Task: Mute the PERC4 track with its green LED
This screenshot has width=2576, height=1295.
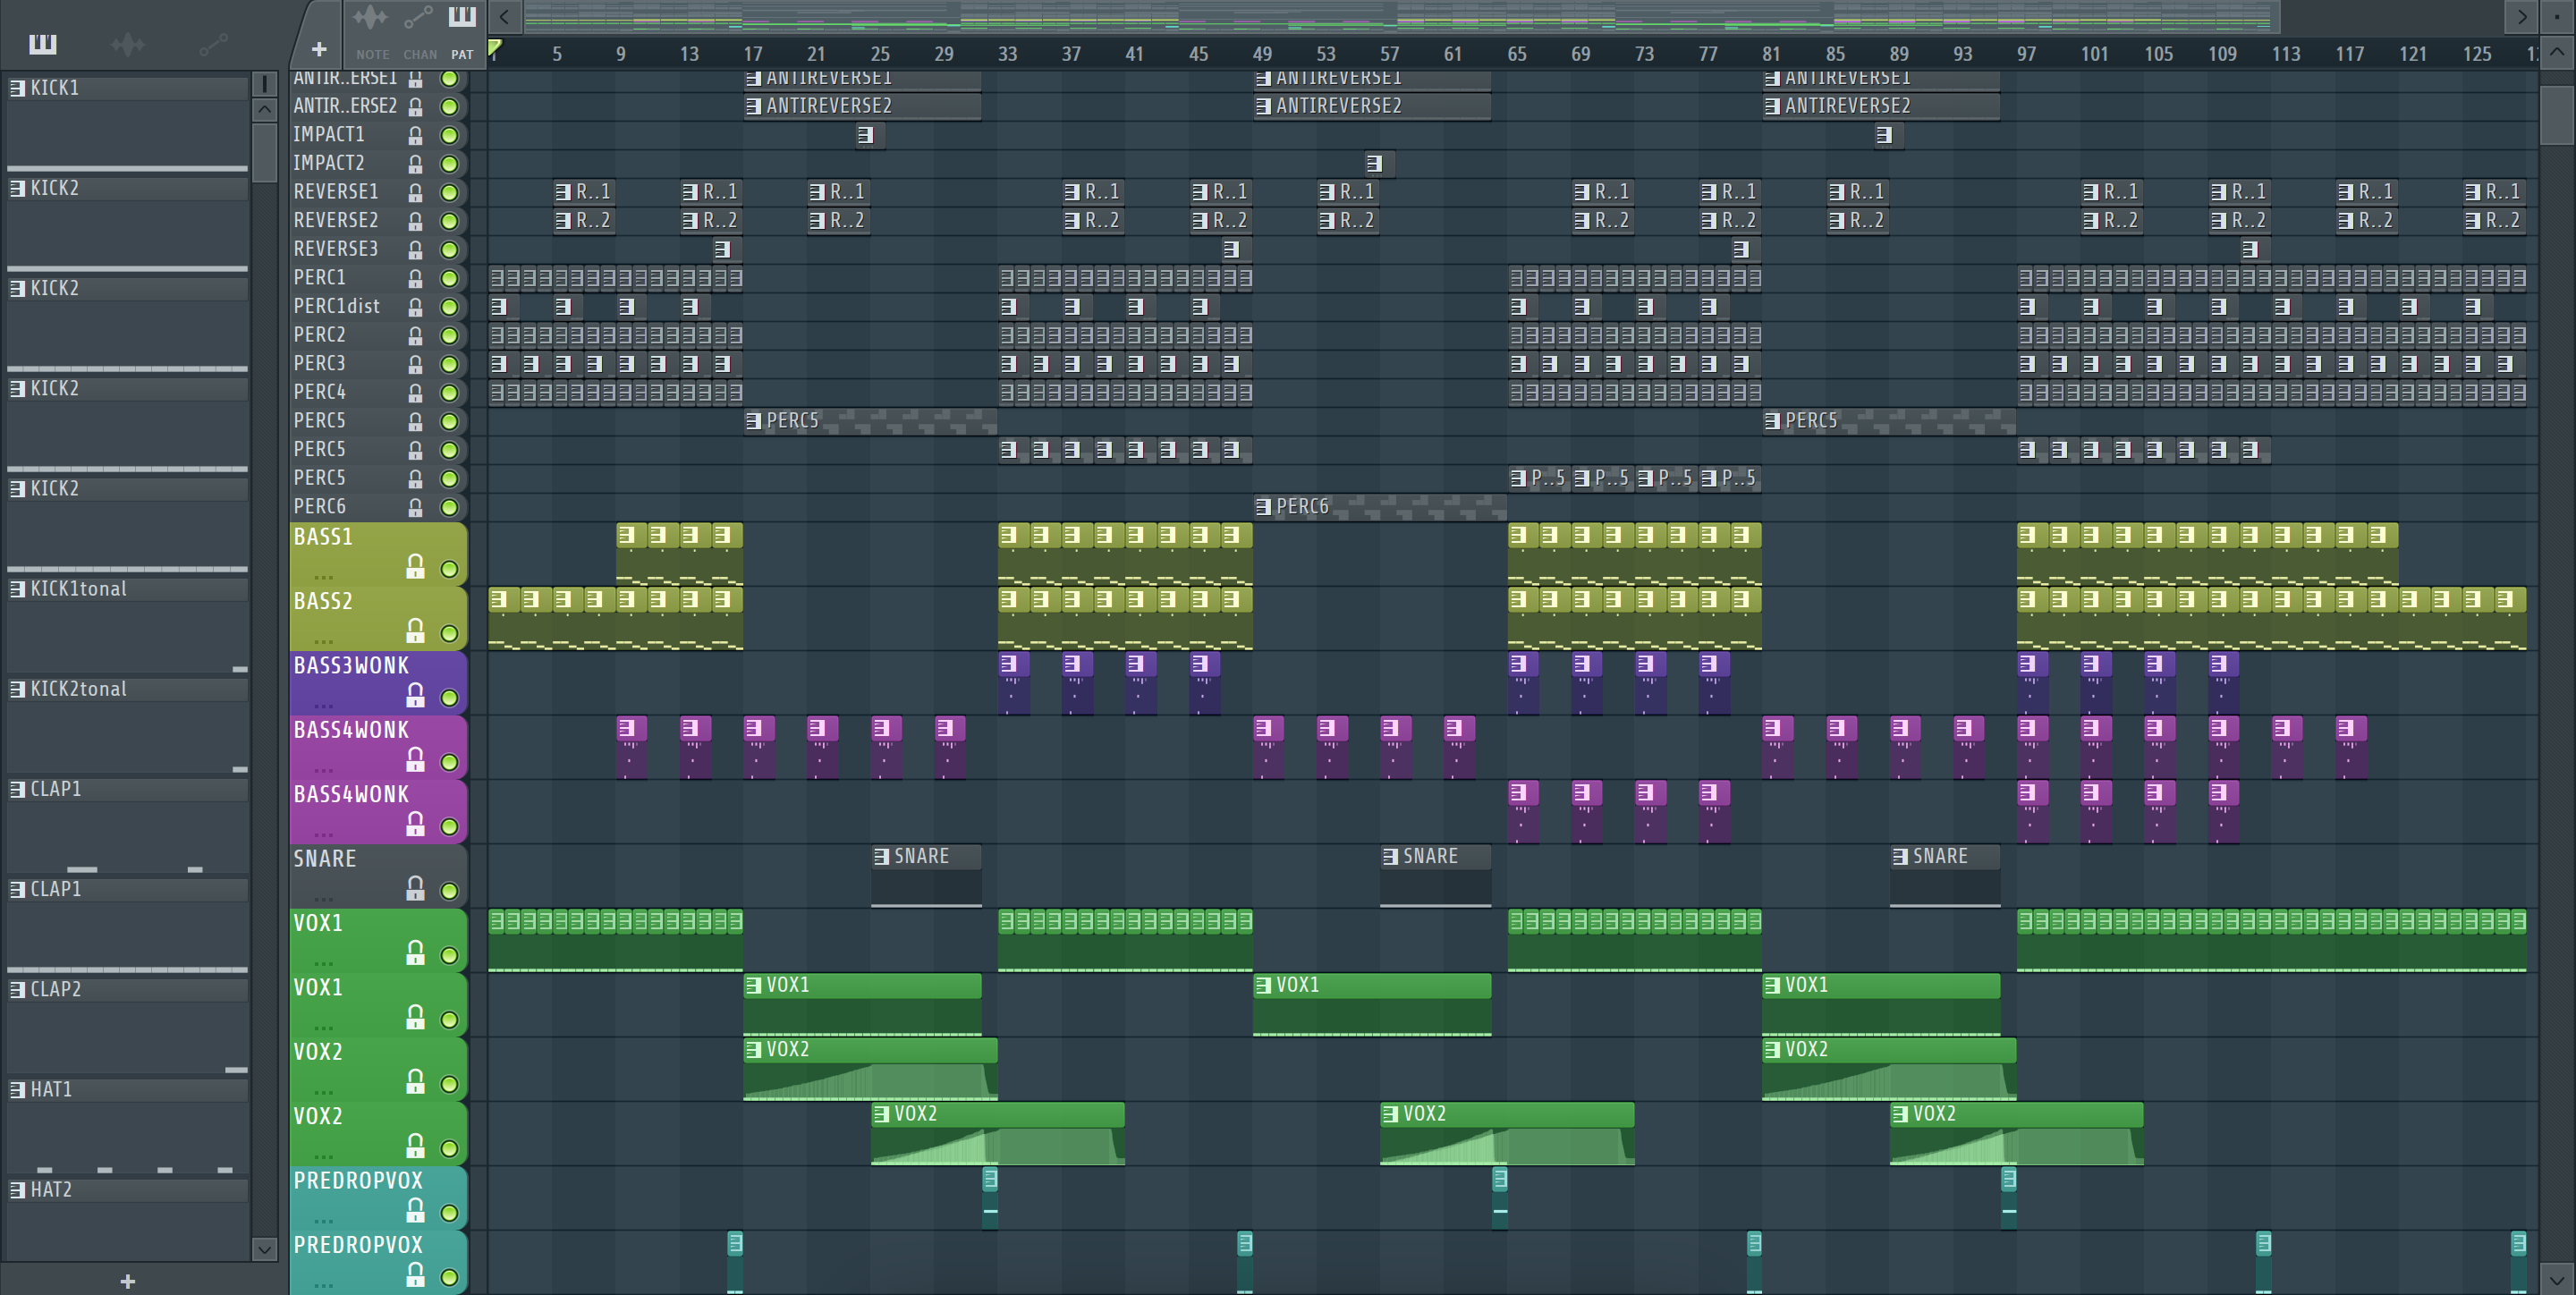Action: [x=450, y=393]
